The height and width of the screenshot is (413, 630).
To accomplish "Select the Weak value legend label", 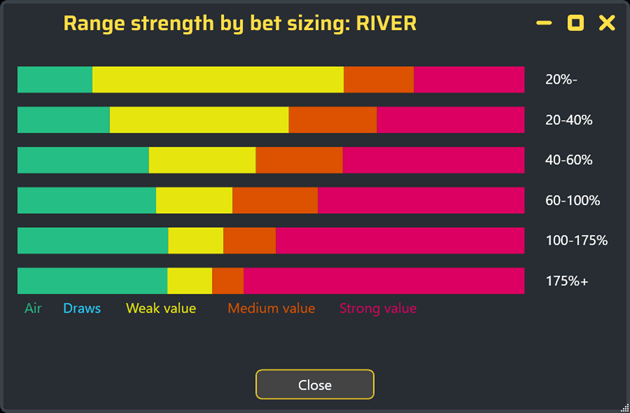I will pos(161,308).
